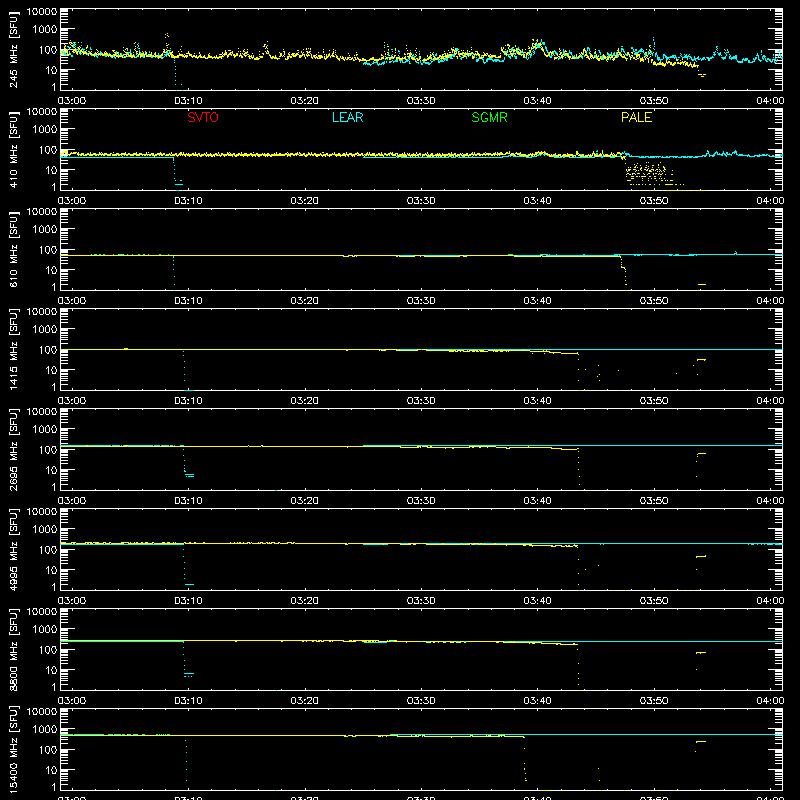
Task: Click the 03:00 tick under the 610 MHz plot
Action: click(72, 301)
